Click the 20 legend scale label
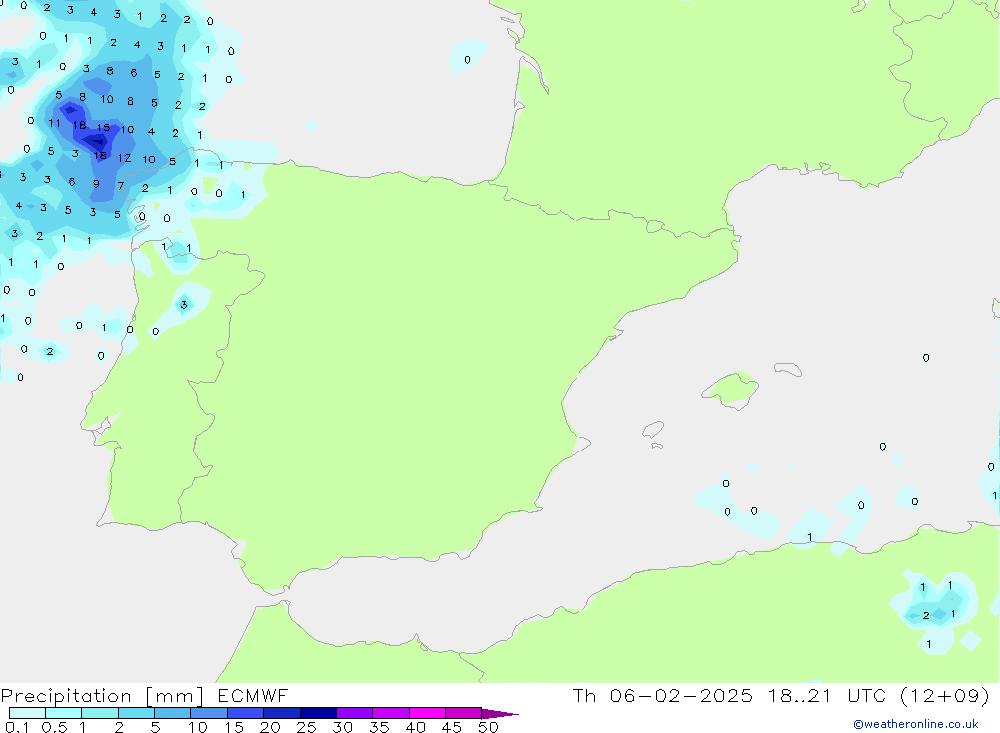Screen dimensions: 1000x733 click(270, 727)
